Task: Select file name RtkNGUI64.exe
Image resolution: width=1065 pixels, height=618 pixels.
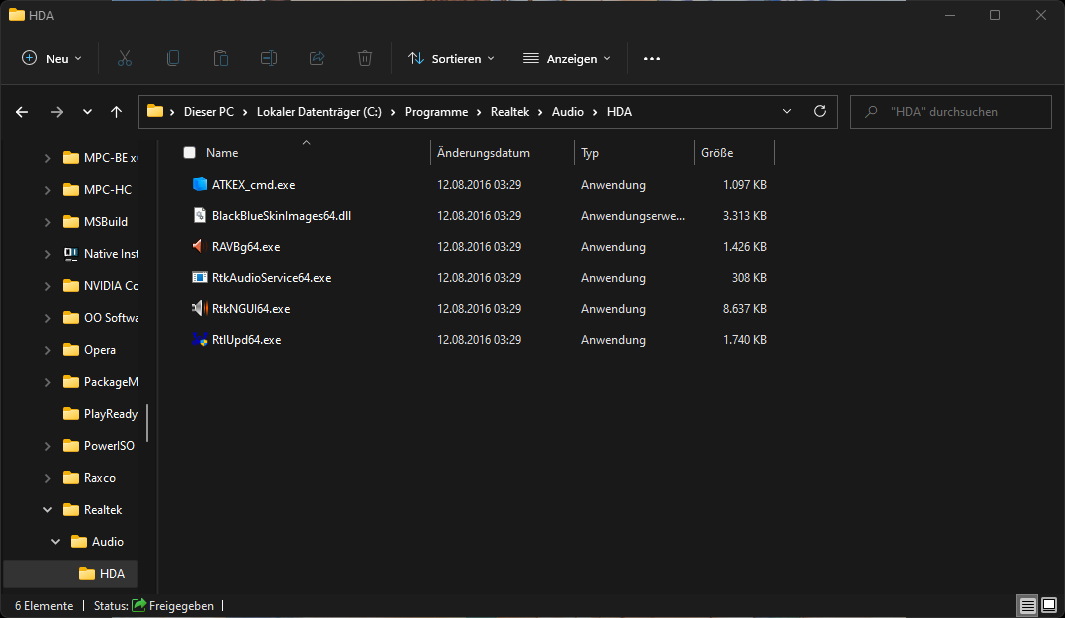Action: (x=251, y=308)
